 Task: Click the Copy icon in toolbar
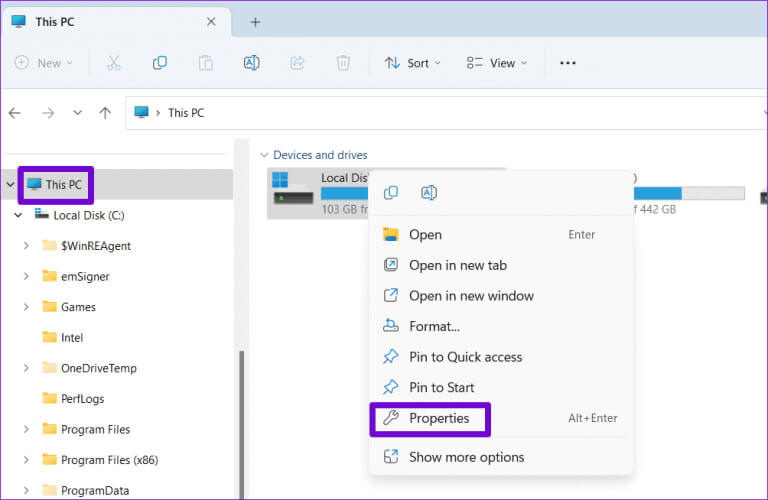pos(160,62)
